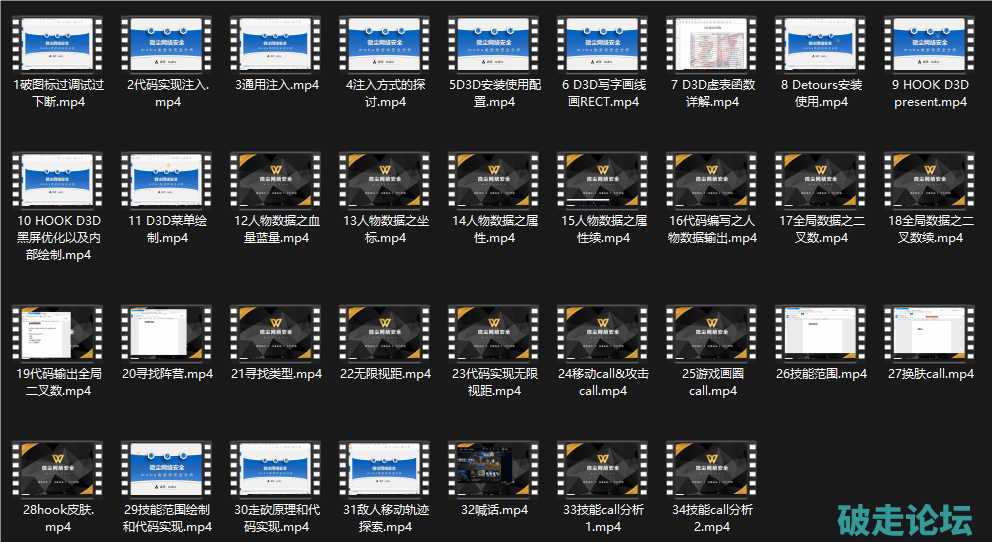
Task: Select the 11 D3D菜单绘制.mp4 video
Action: pos(167,182)
